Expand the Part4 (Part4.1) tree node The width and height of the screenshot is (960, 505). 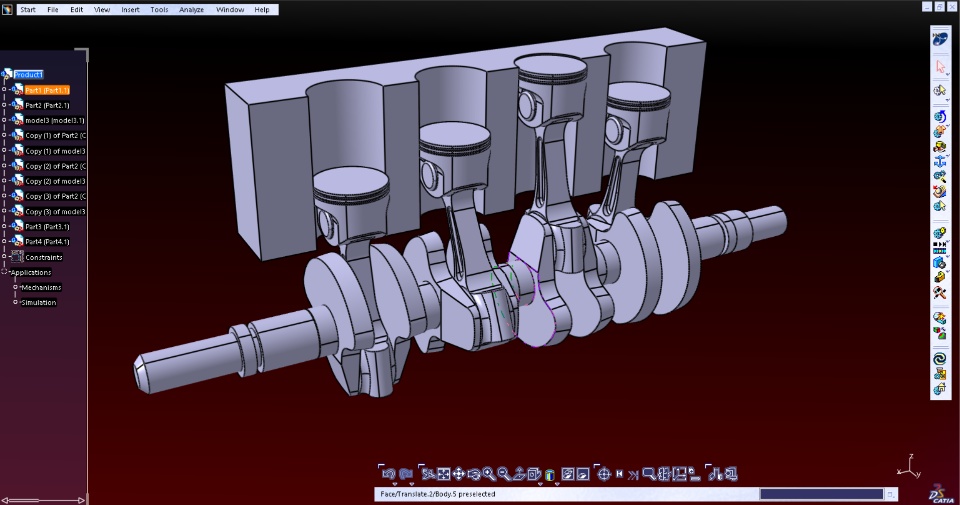pos(4,241)
